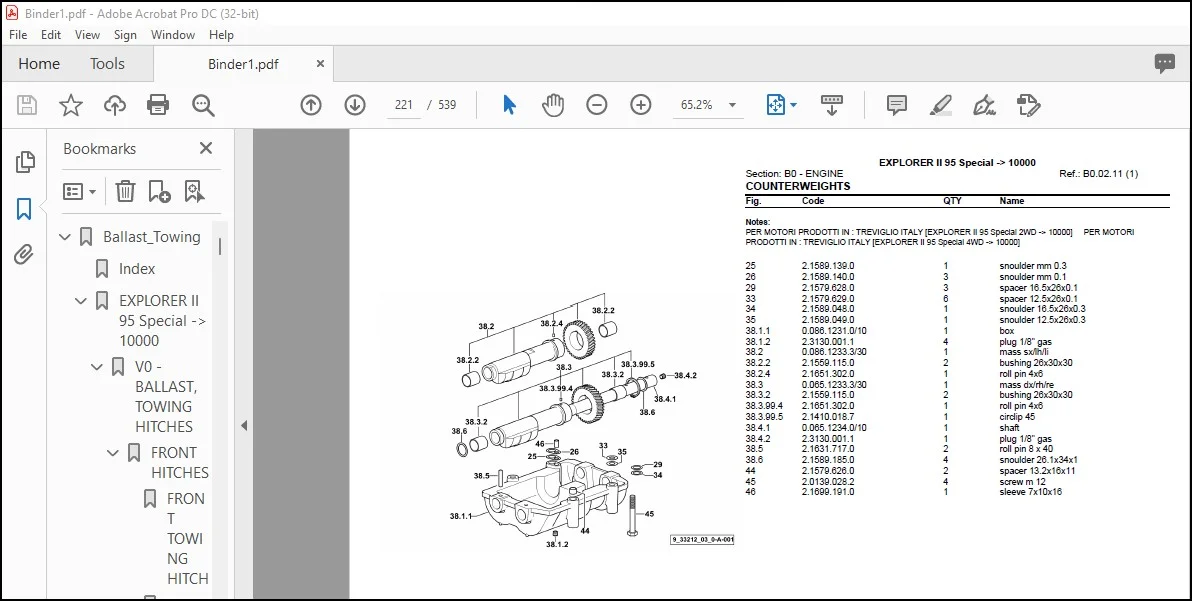Open the scrolling mode keyboard icon
This screenshot has width=1192, height=601.
click(x=832, y=105)
